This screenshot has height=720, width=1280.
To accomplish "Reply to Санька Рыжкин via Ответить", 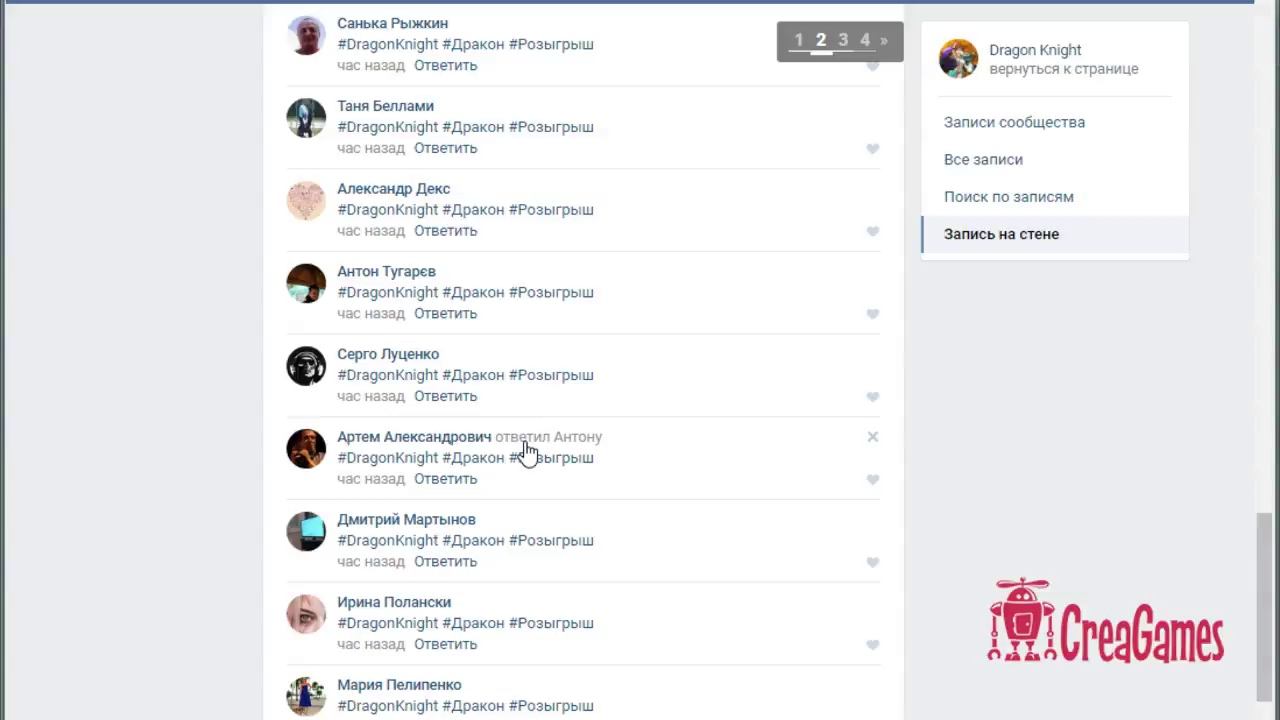I will tap(445, 65).
